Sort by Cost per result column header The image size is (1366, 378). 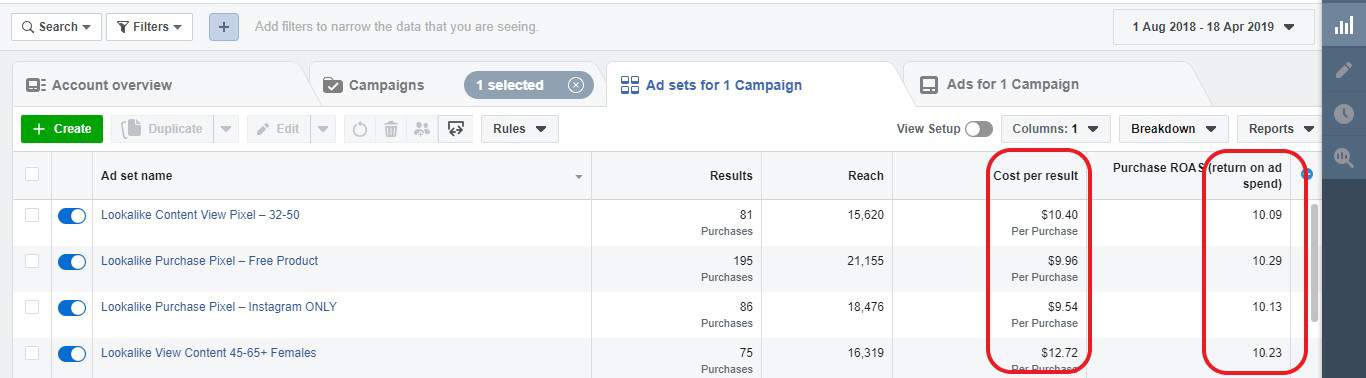point(1035,176)
